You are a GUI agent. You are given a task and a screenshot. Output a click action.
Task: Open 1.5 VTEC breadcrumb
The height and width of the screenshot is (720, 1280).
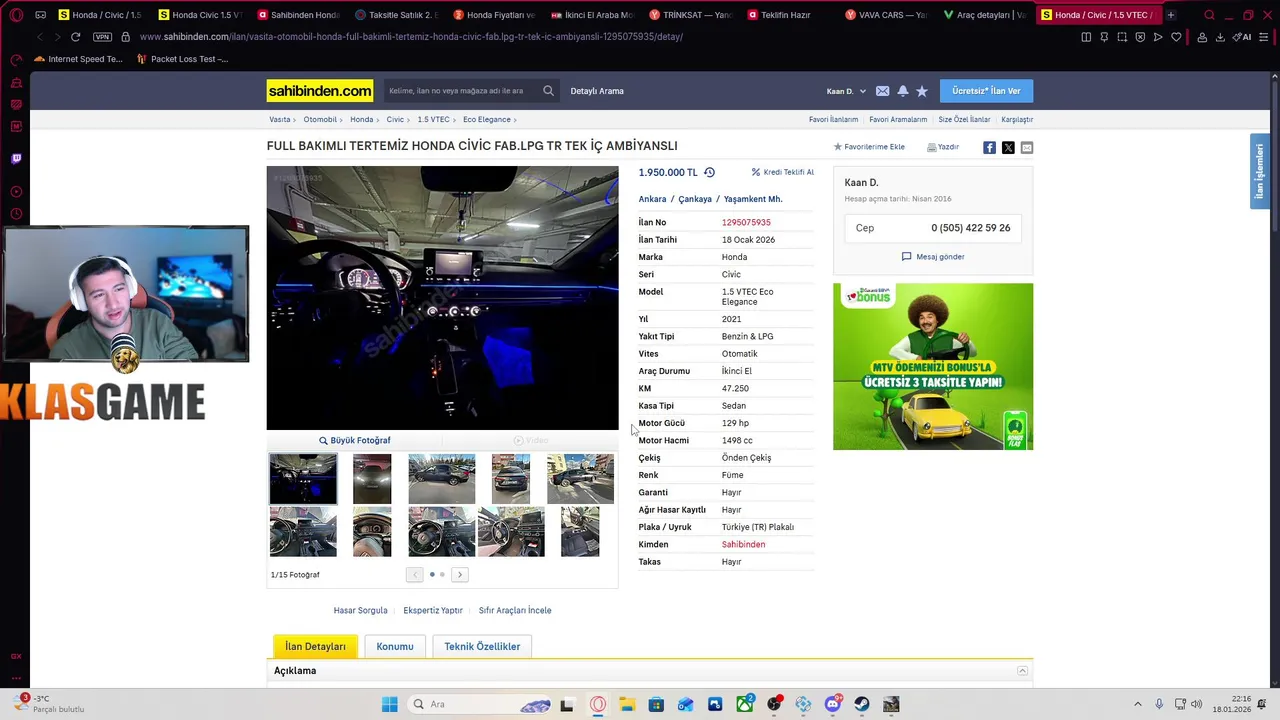(433, 119)
